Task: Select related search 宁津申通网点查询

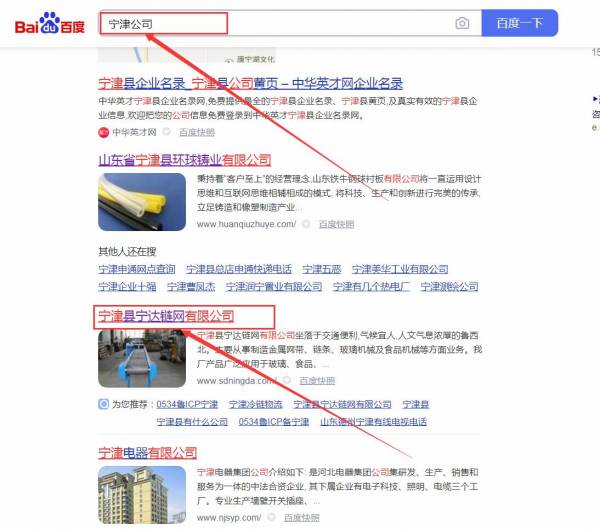Action: pyautogui.click(x=137, y=269)
